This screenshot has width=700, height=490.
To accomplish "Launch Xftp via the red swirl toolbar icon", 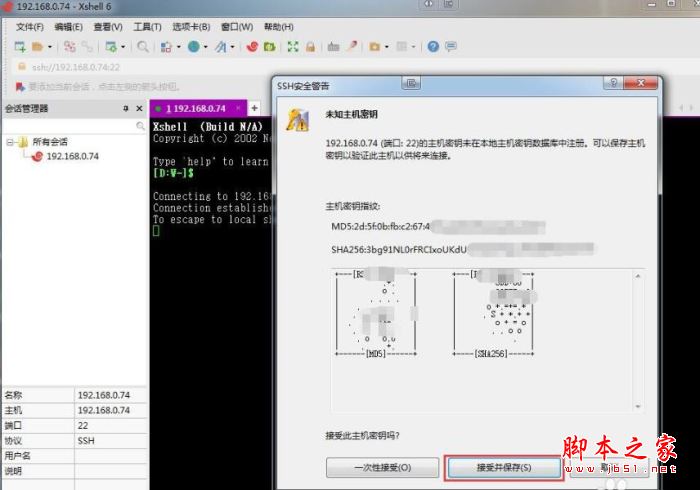I will tap(252, 46).
